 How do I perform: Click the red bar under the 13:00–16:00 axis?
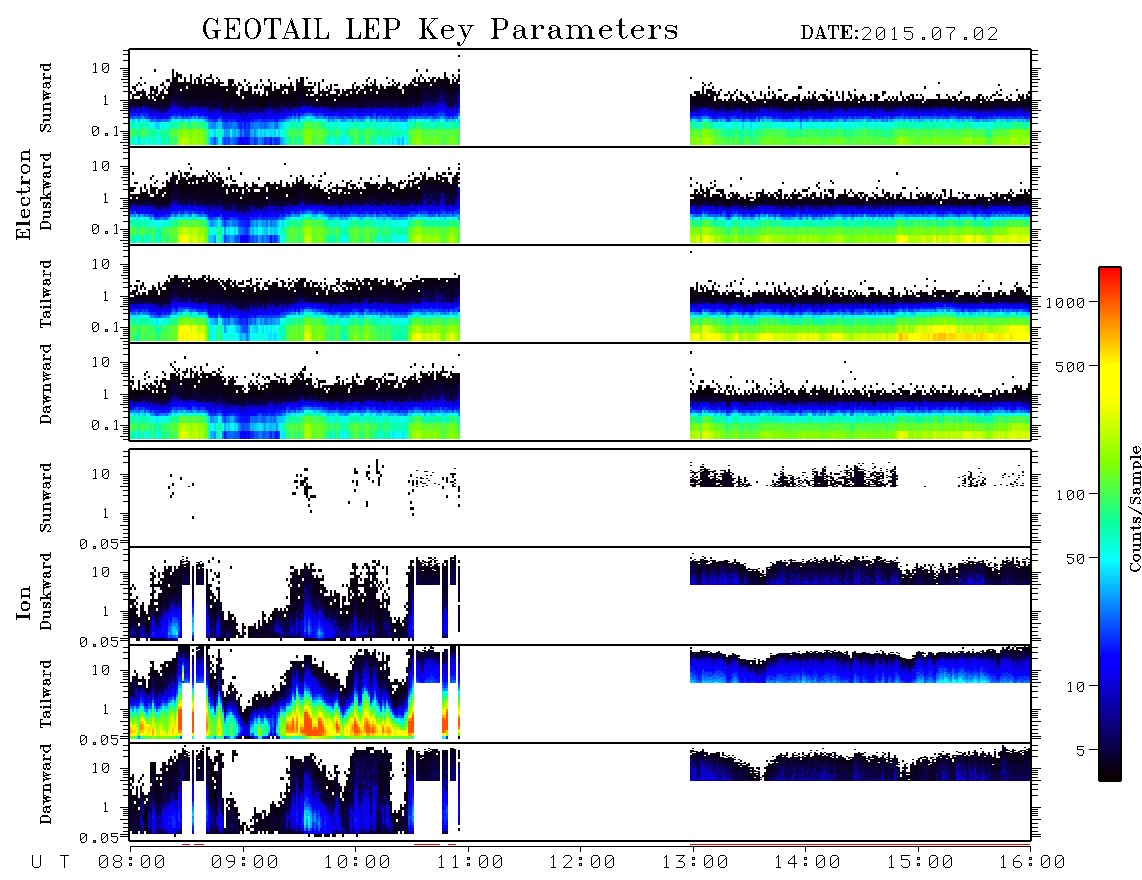(x=860, y=845)
